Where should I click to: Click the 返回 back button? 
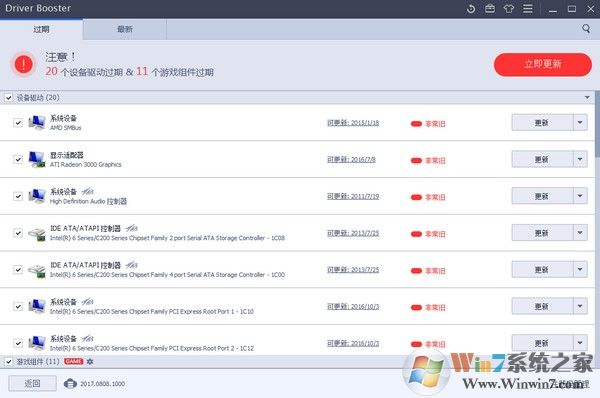tap(33, 383)
